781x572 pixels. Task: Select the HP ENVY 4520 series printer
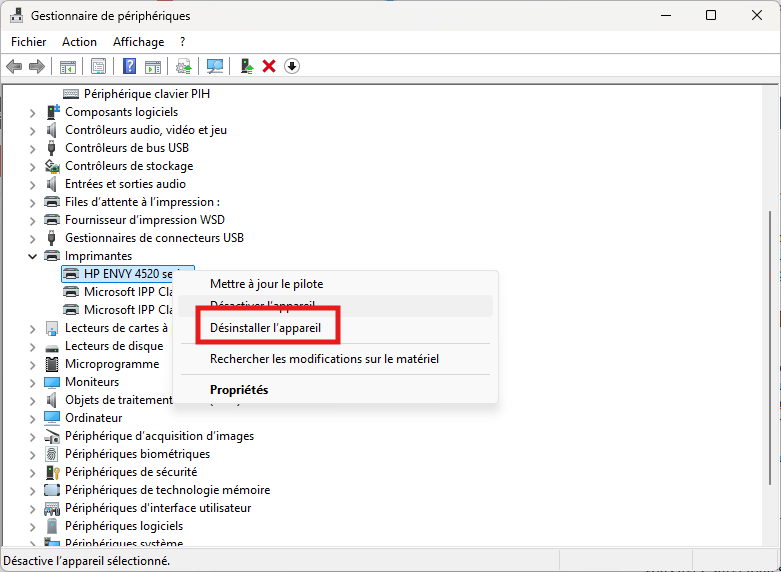128,274
